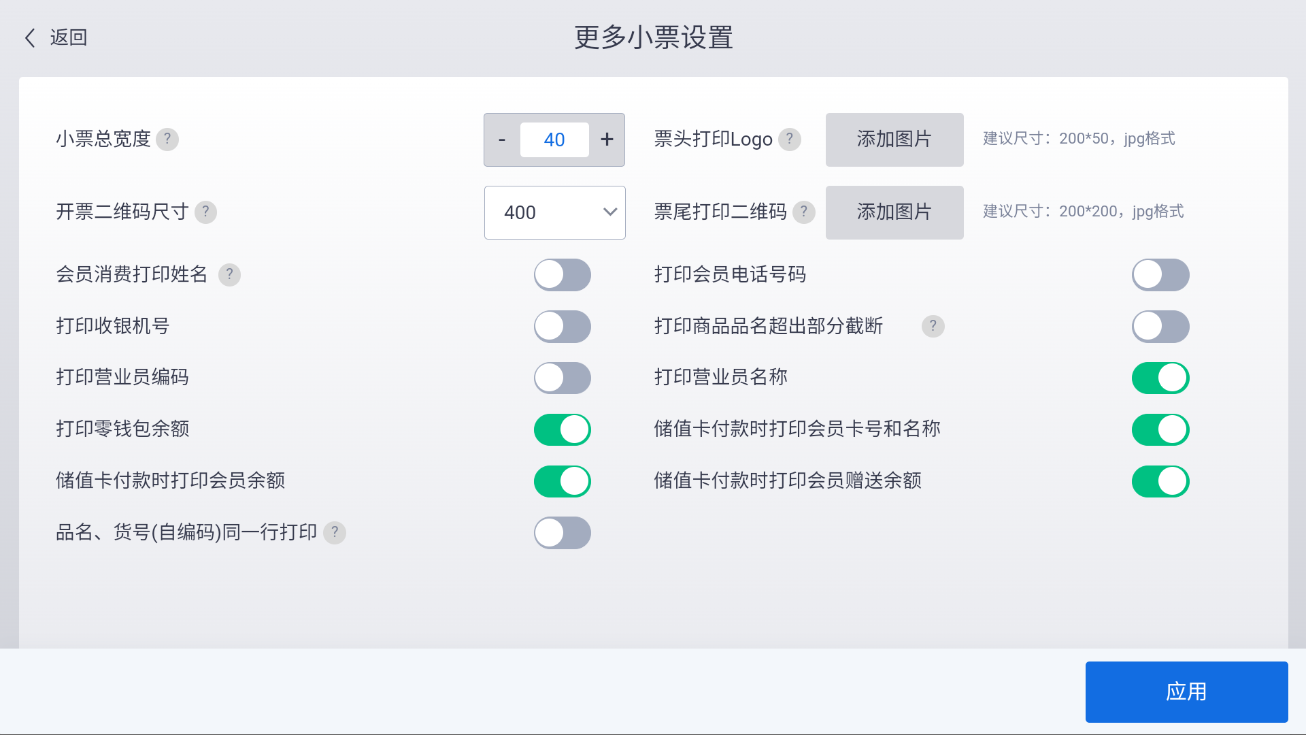The height and width of the screenshot is (735, 1306).
Task: Click the back arrow chevron icon
Action: [30, 38]
